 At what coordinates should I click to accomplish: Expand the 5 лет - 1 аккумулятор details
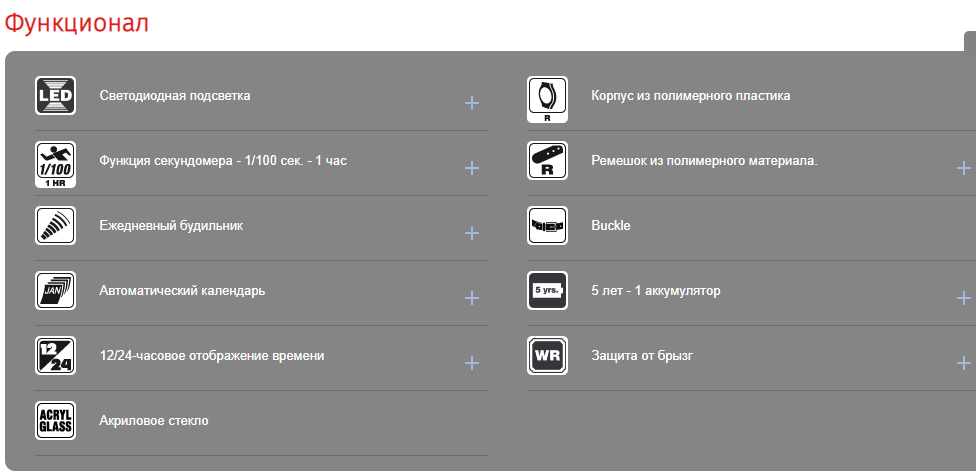[964, 298]
